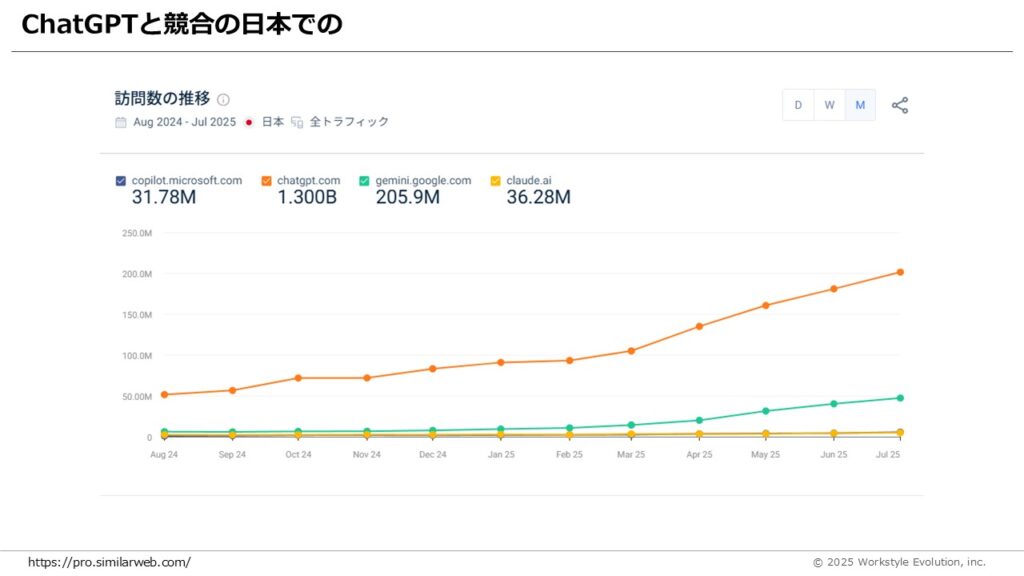This screenshot has height=576, width=1024.
Task: Switch to weekly (W) granularity
Action: tap(829, 105)
